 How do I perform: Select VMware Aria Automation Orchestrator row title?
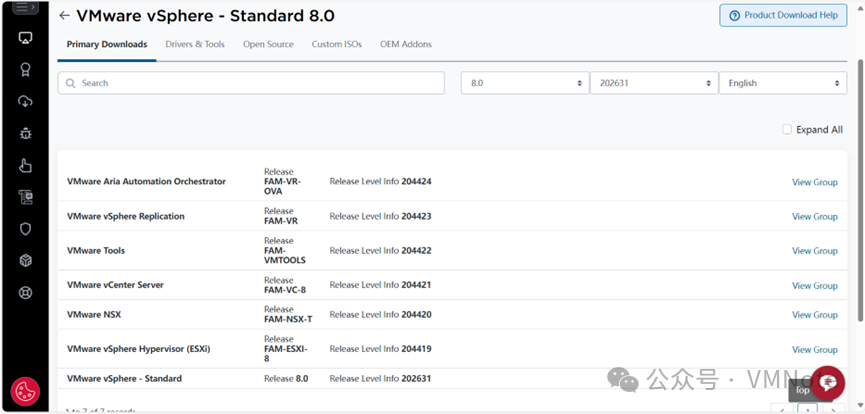(146, 182)
